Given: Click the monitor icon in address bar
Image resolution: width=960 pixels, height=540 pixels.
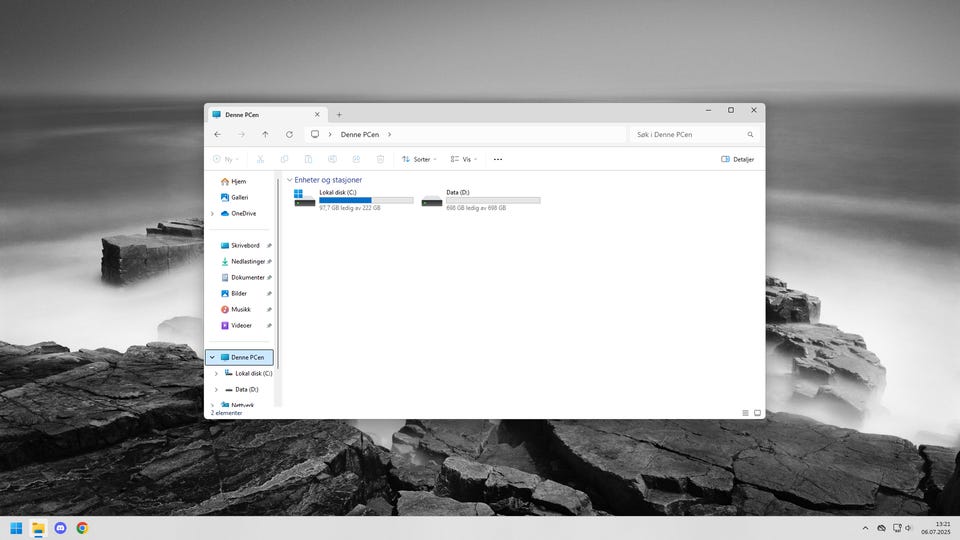Looking at the screenshot, I should [x=315, y=134].
